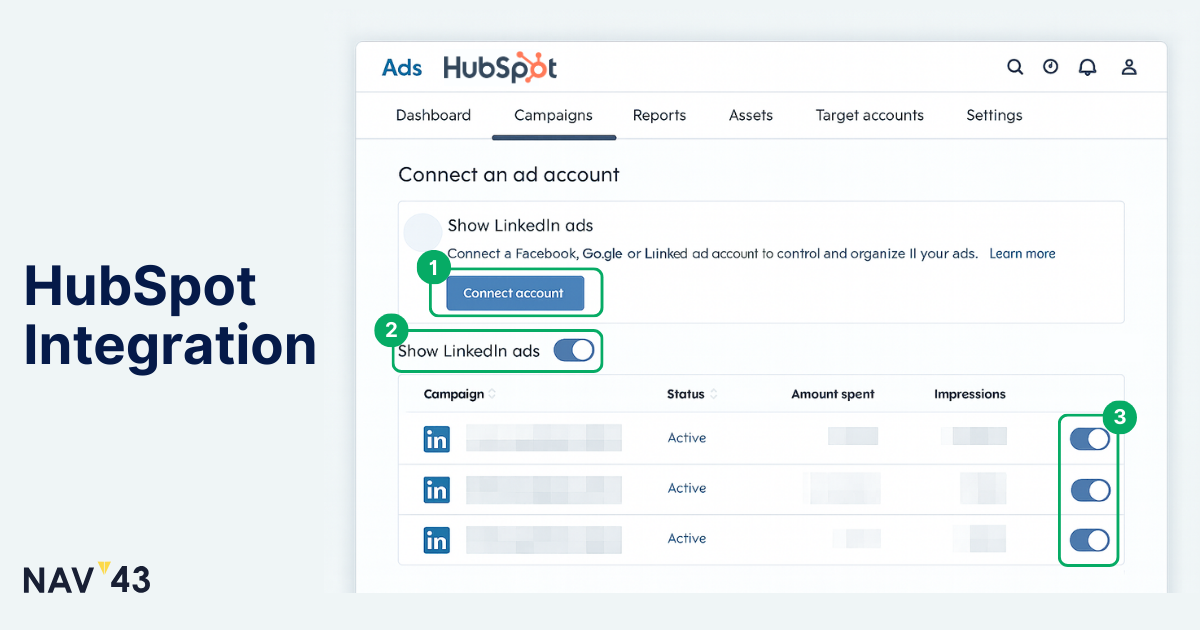This screenshot has height=630, width=1200.
Task: Open the Learn more link
Action: [x=1022, y=253]
